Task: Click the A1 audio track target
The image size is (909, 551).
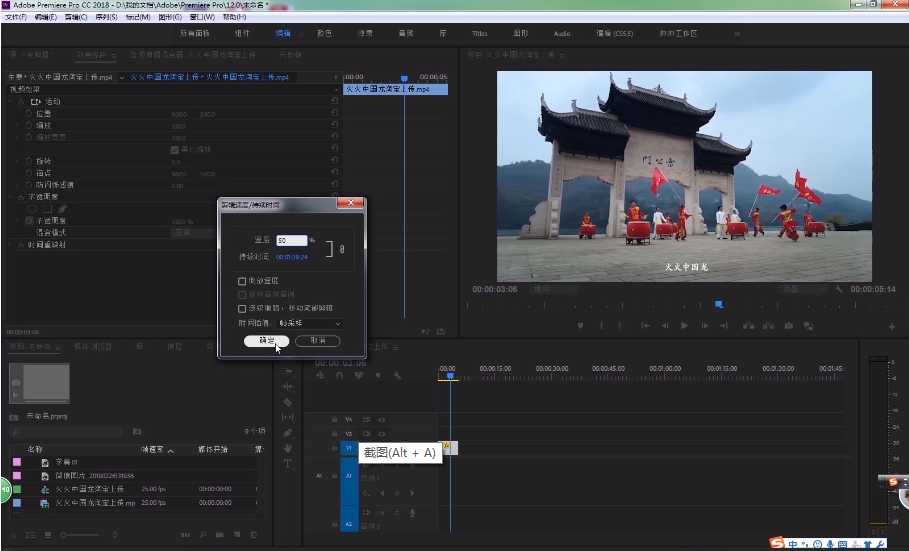Action: point(349,476)
